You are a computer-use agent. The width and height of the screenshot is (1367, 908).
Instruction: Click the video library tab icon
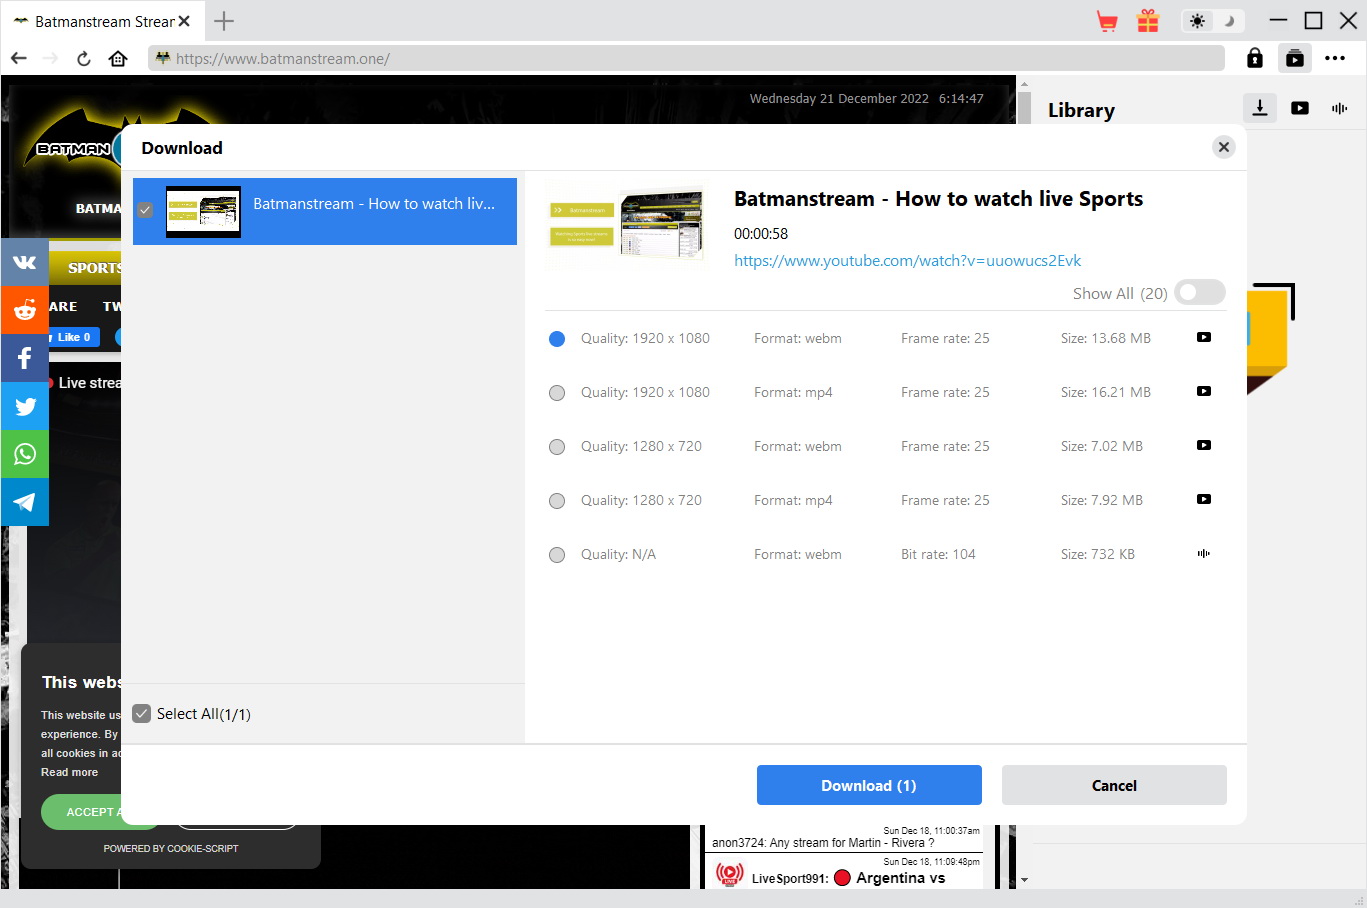(x=1299, y=108)
